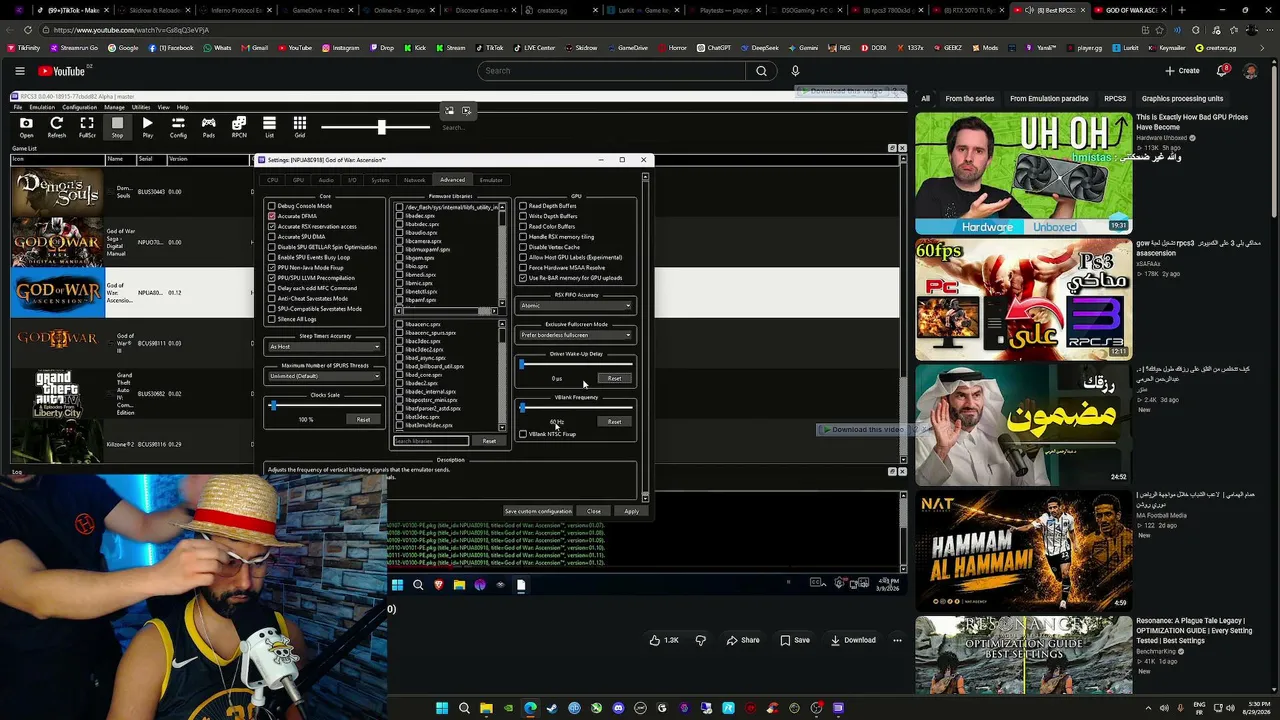Screen dimensions: 1280x720
Task: Click the Play icon in RPCS3 toolbar
Action: click(x=147, y=127)
